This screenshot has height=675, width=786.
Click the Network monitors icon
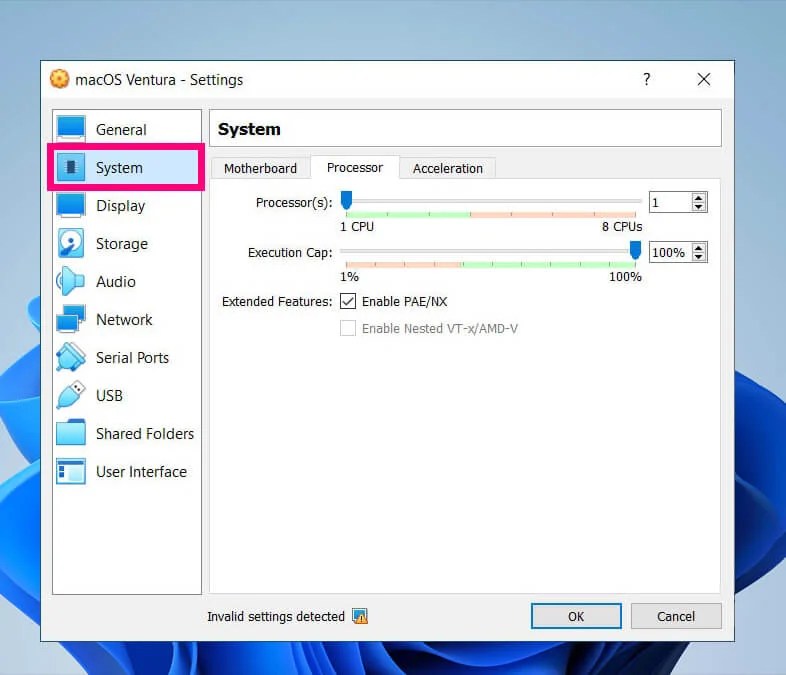(71, 319)
